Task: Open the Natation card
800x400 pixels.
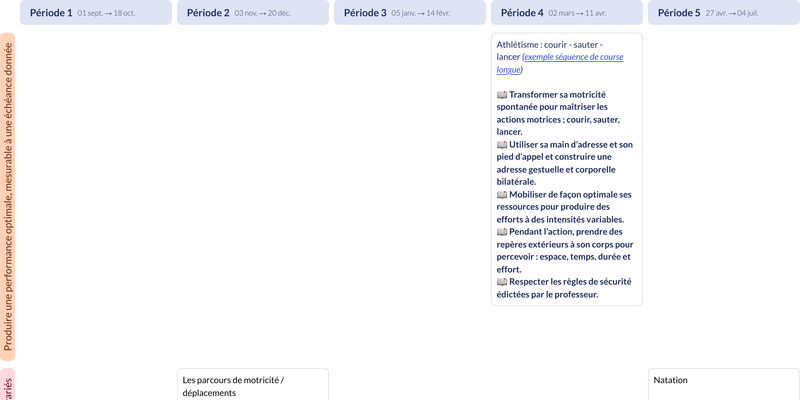Action: pos(724,384)
